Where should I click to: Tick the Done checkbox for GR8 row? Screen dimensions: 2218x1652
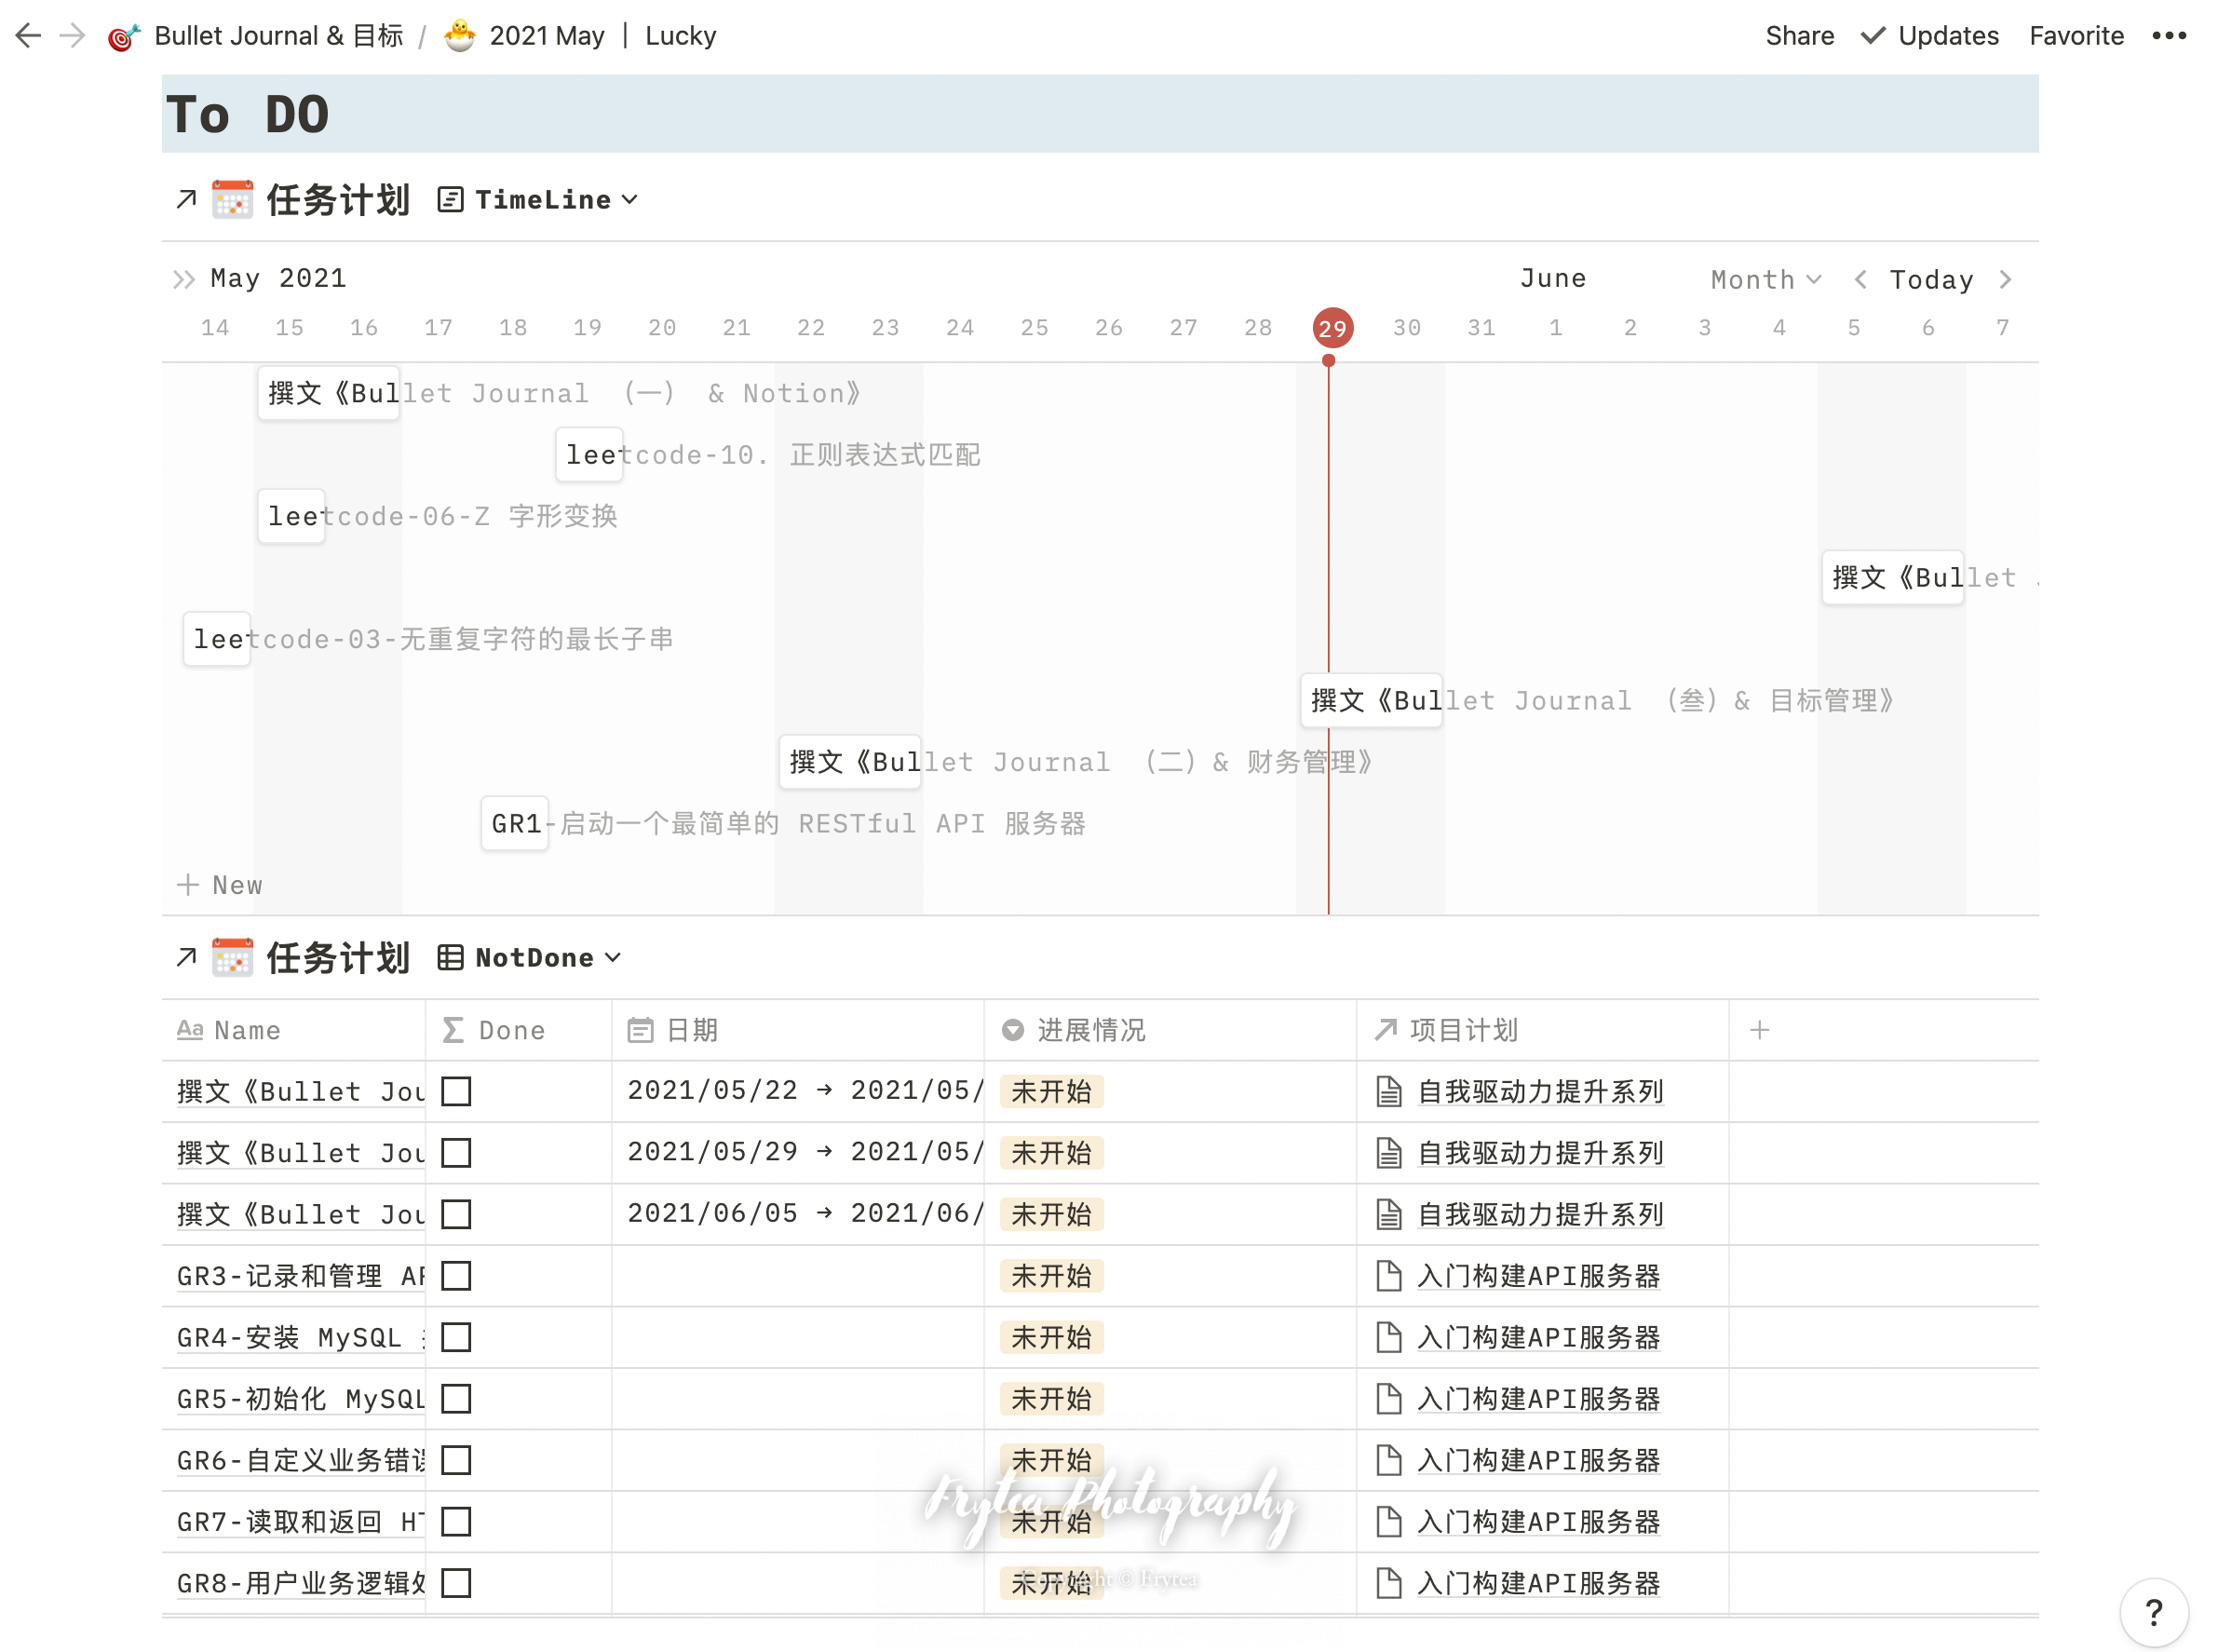click(x=456, y=1583)
